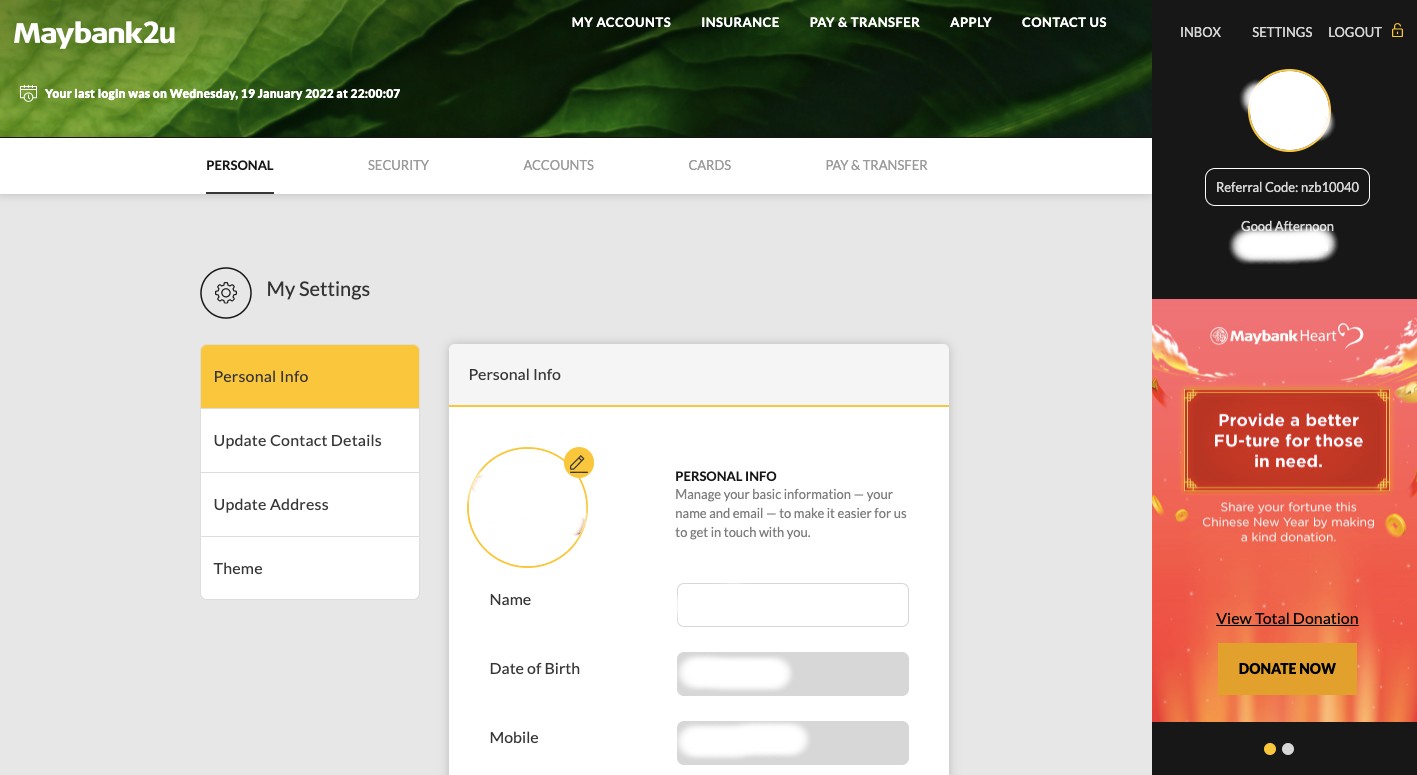Click the 'Personal Info' panel header
The image size is (1417, 775).
point(699,375)
